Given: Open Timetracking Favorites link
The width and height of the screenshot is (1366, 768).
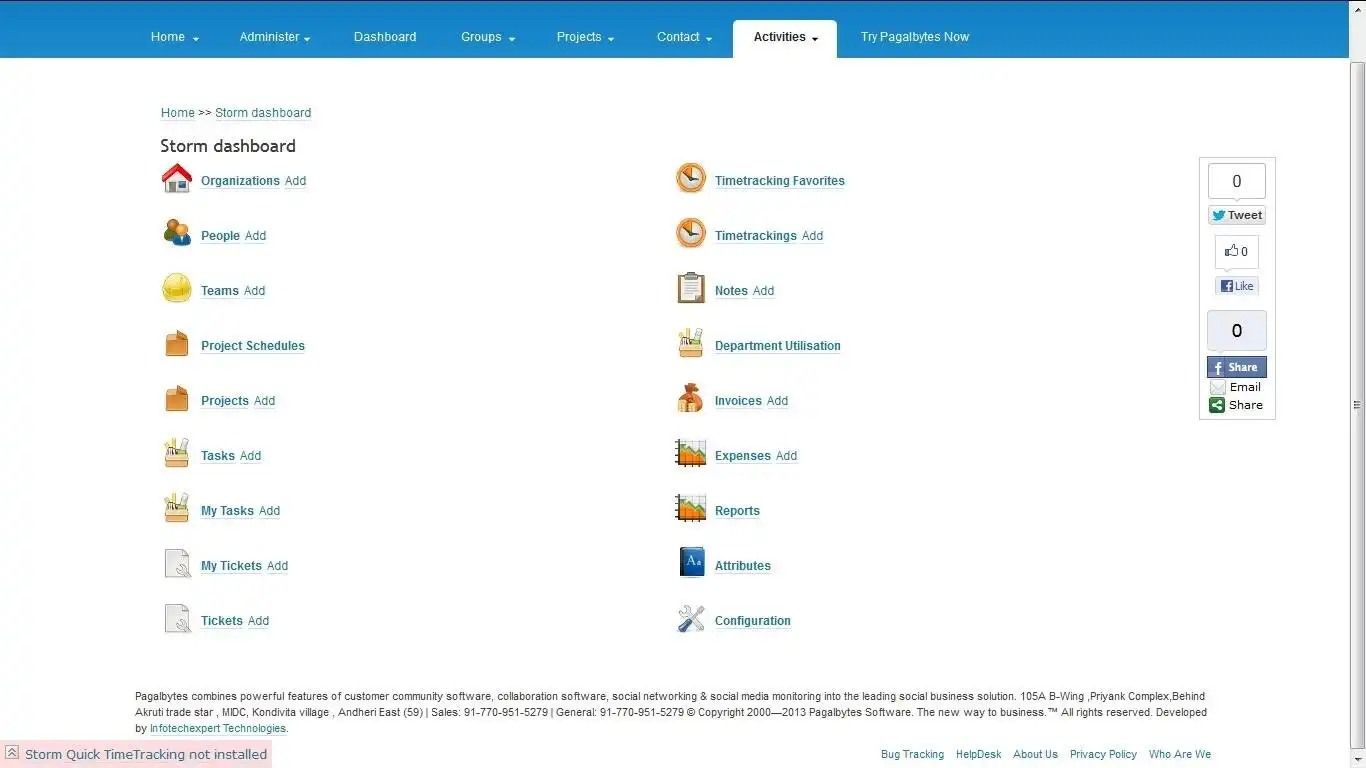Looking at the screenshot, I should [x=780, y=181].
